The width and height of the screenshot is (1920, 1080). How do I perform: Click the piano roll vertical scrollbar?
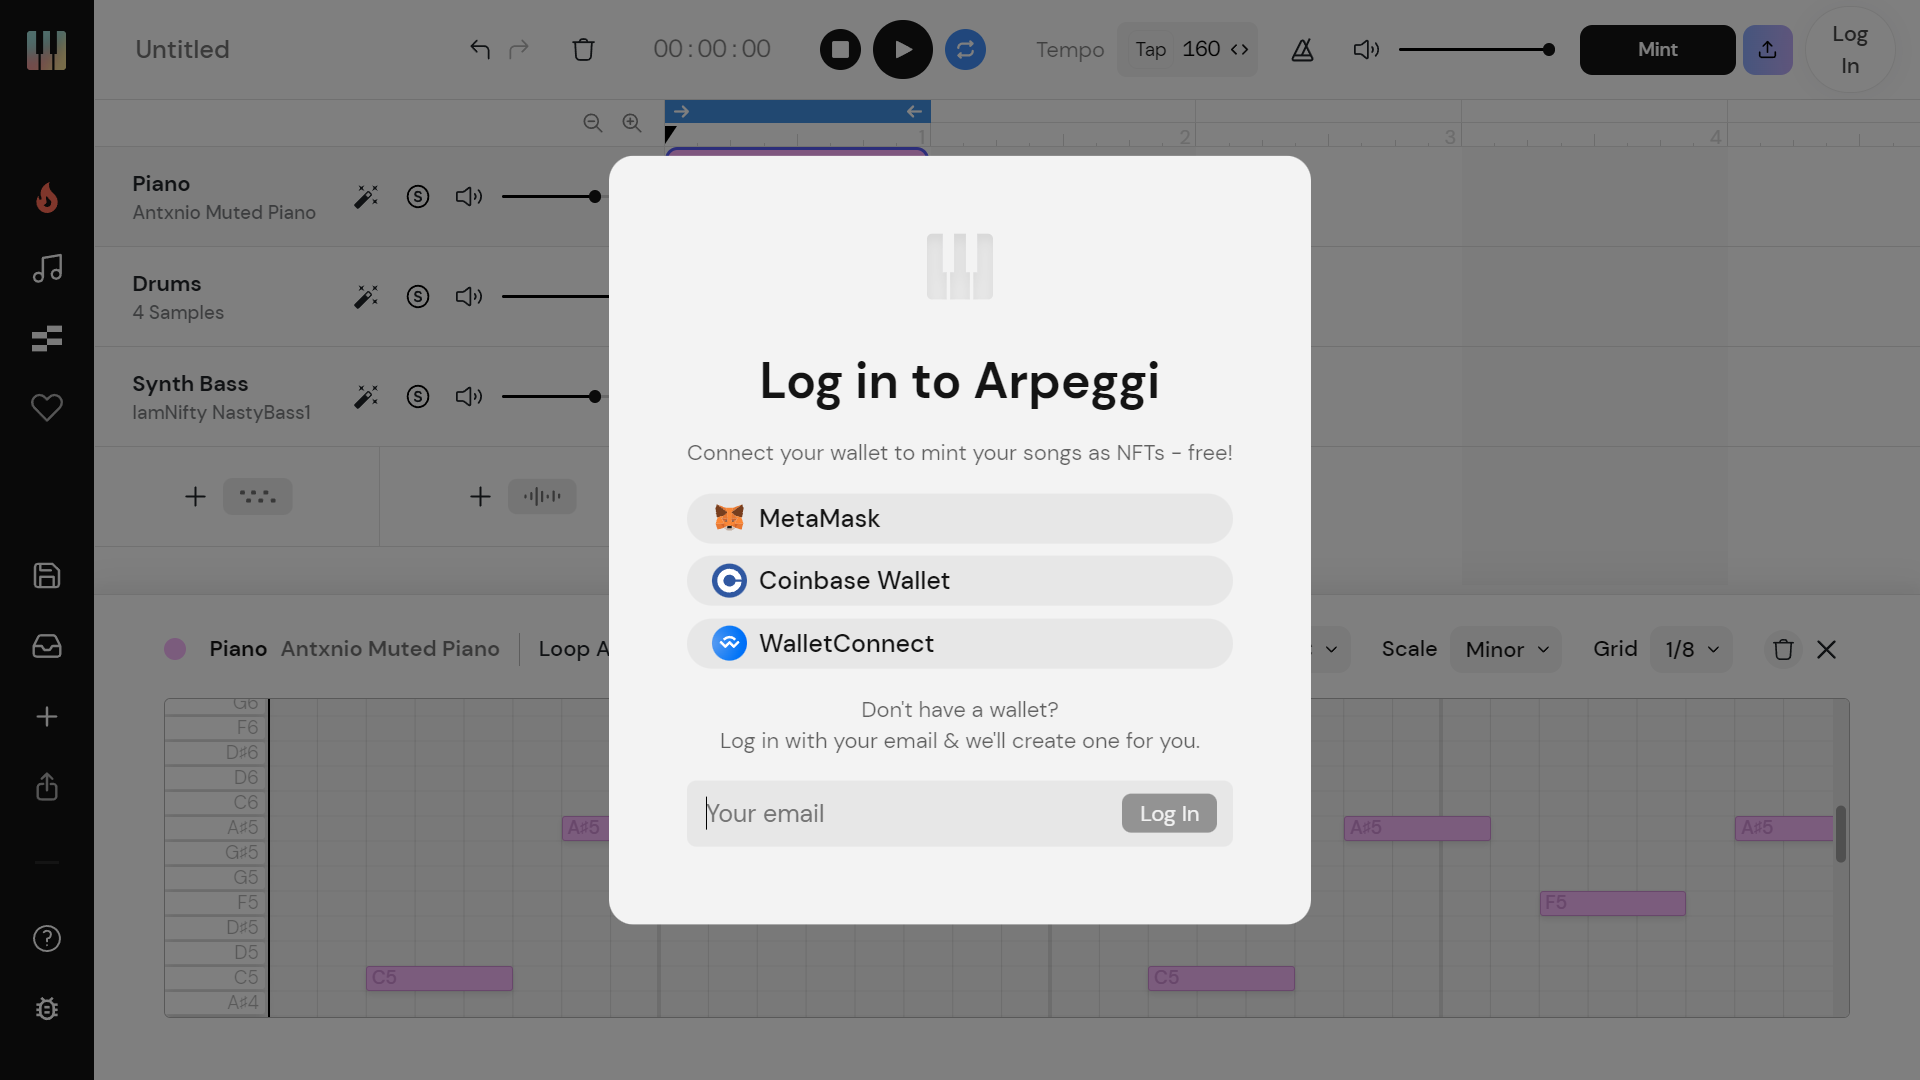1840,834
